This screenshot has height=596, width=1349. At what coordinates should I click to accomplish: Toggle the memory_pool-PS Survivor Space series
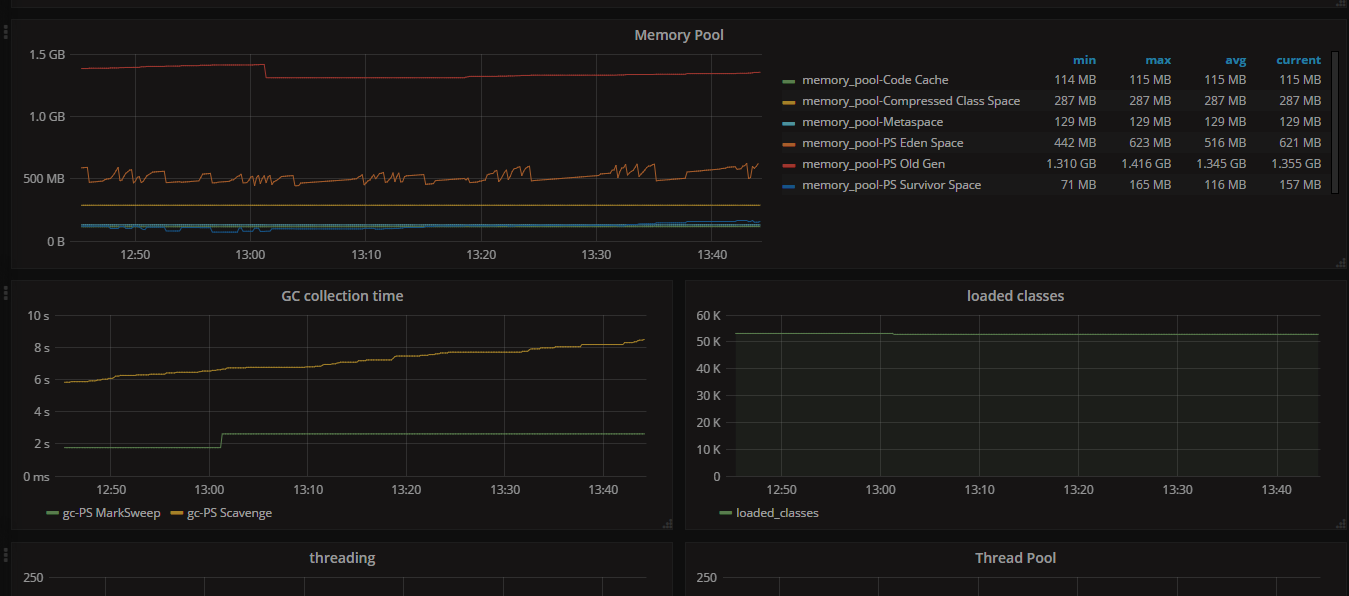point(891,185)
